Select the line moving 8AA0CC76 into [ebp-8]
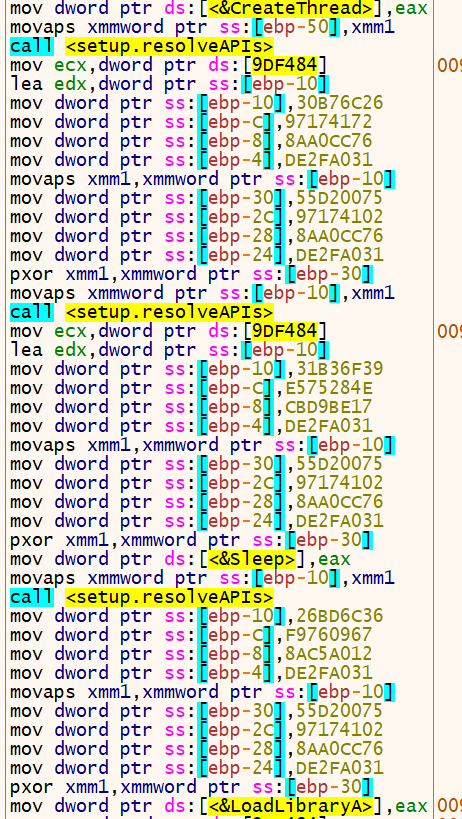The height and width of the screenshot is (819, 462). click(x=191, y=141)
